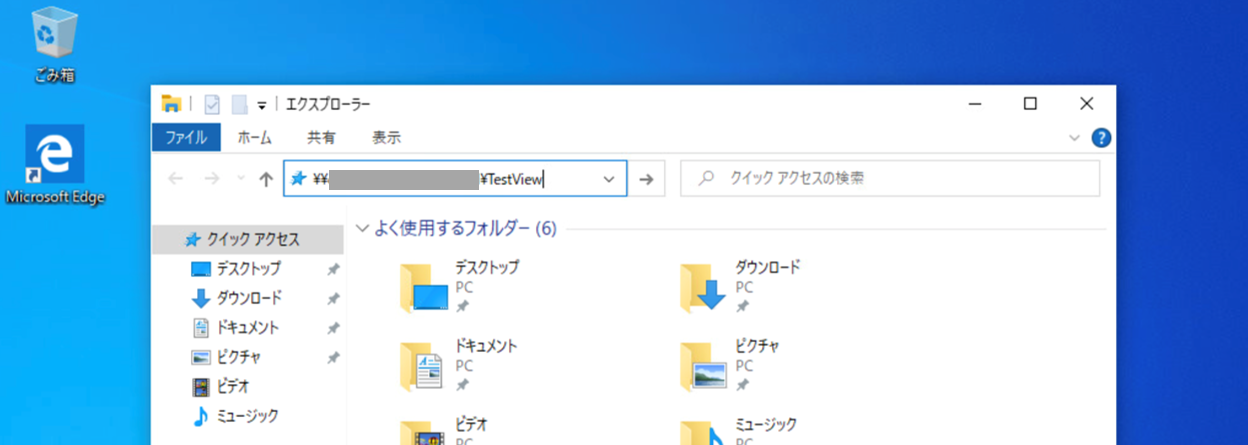Click the New Folder quick access icon
This screenshot has width=1248, height=445.
click(239, 104)
